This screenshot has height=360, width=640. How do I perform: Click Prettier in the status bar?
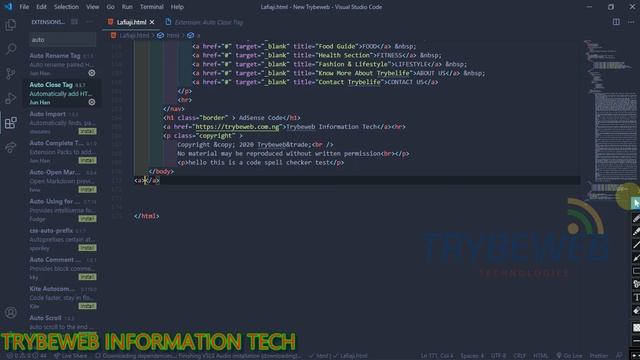coord(598,356)
